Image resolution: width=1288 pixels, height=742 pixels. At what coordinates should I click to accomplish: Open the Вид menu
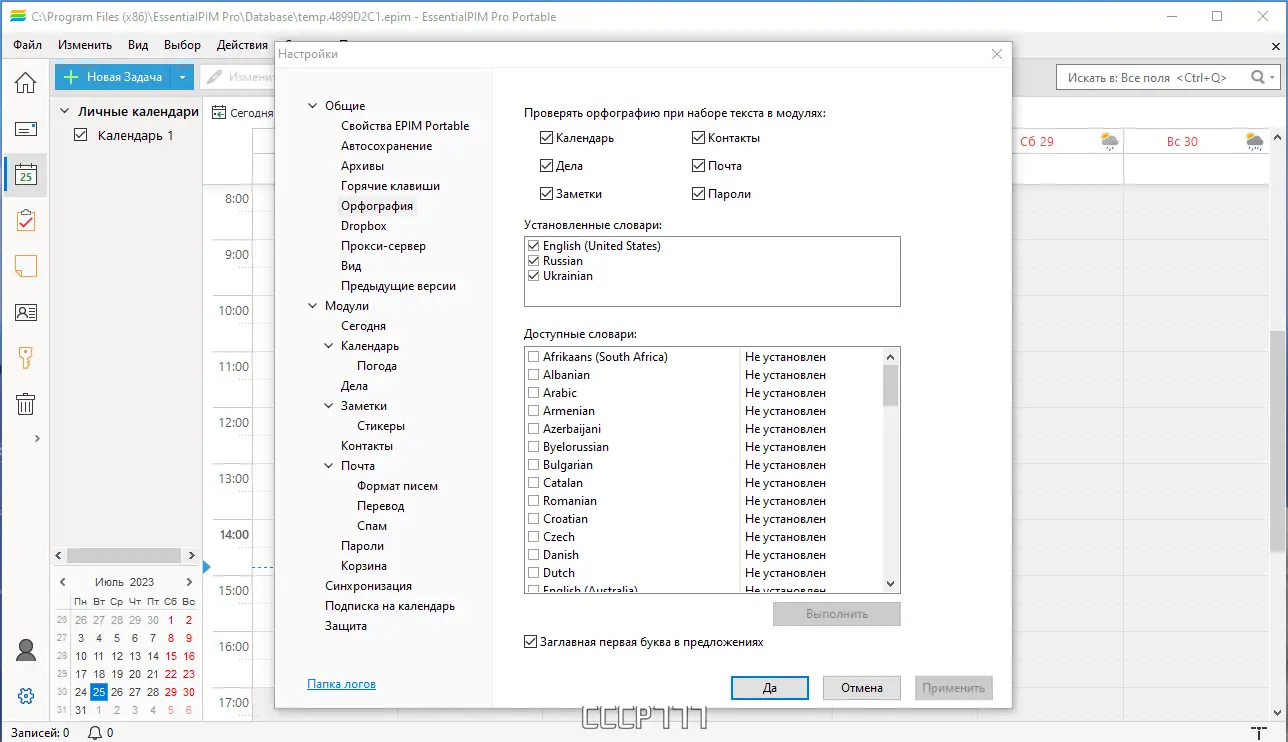pos(138,45)
